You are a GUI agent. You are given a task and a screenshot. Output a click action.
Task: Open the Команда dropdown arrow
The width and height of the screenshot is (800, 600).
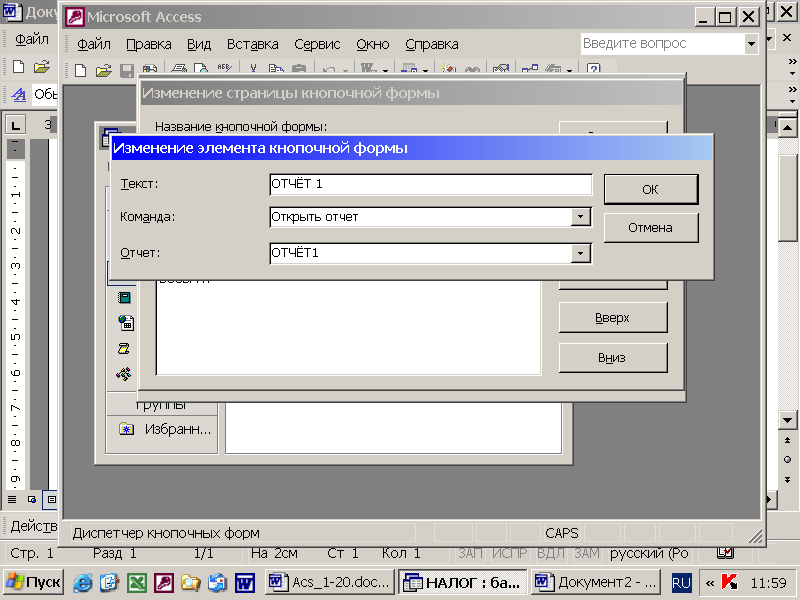[x=581, y=217]
